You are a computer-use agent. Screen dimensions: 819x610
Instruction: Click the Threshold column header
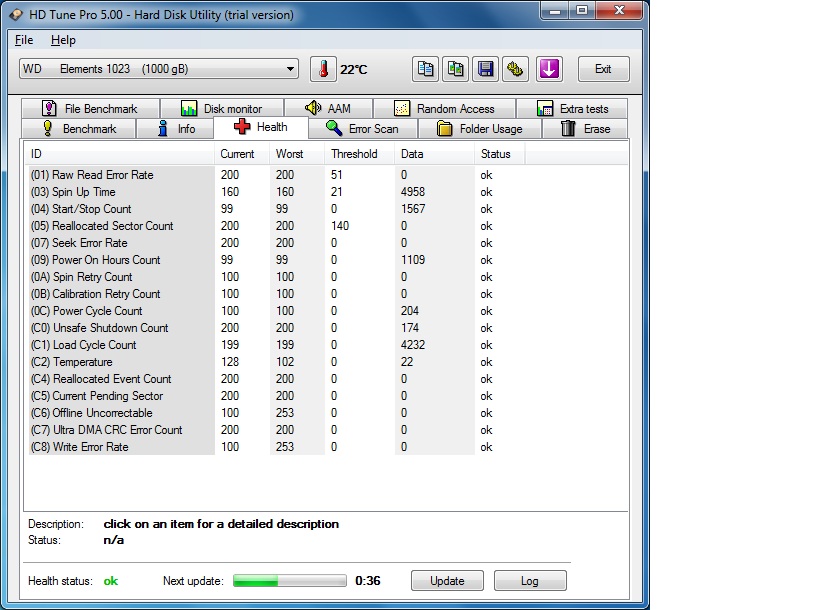tap(360, 154)
